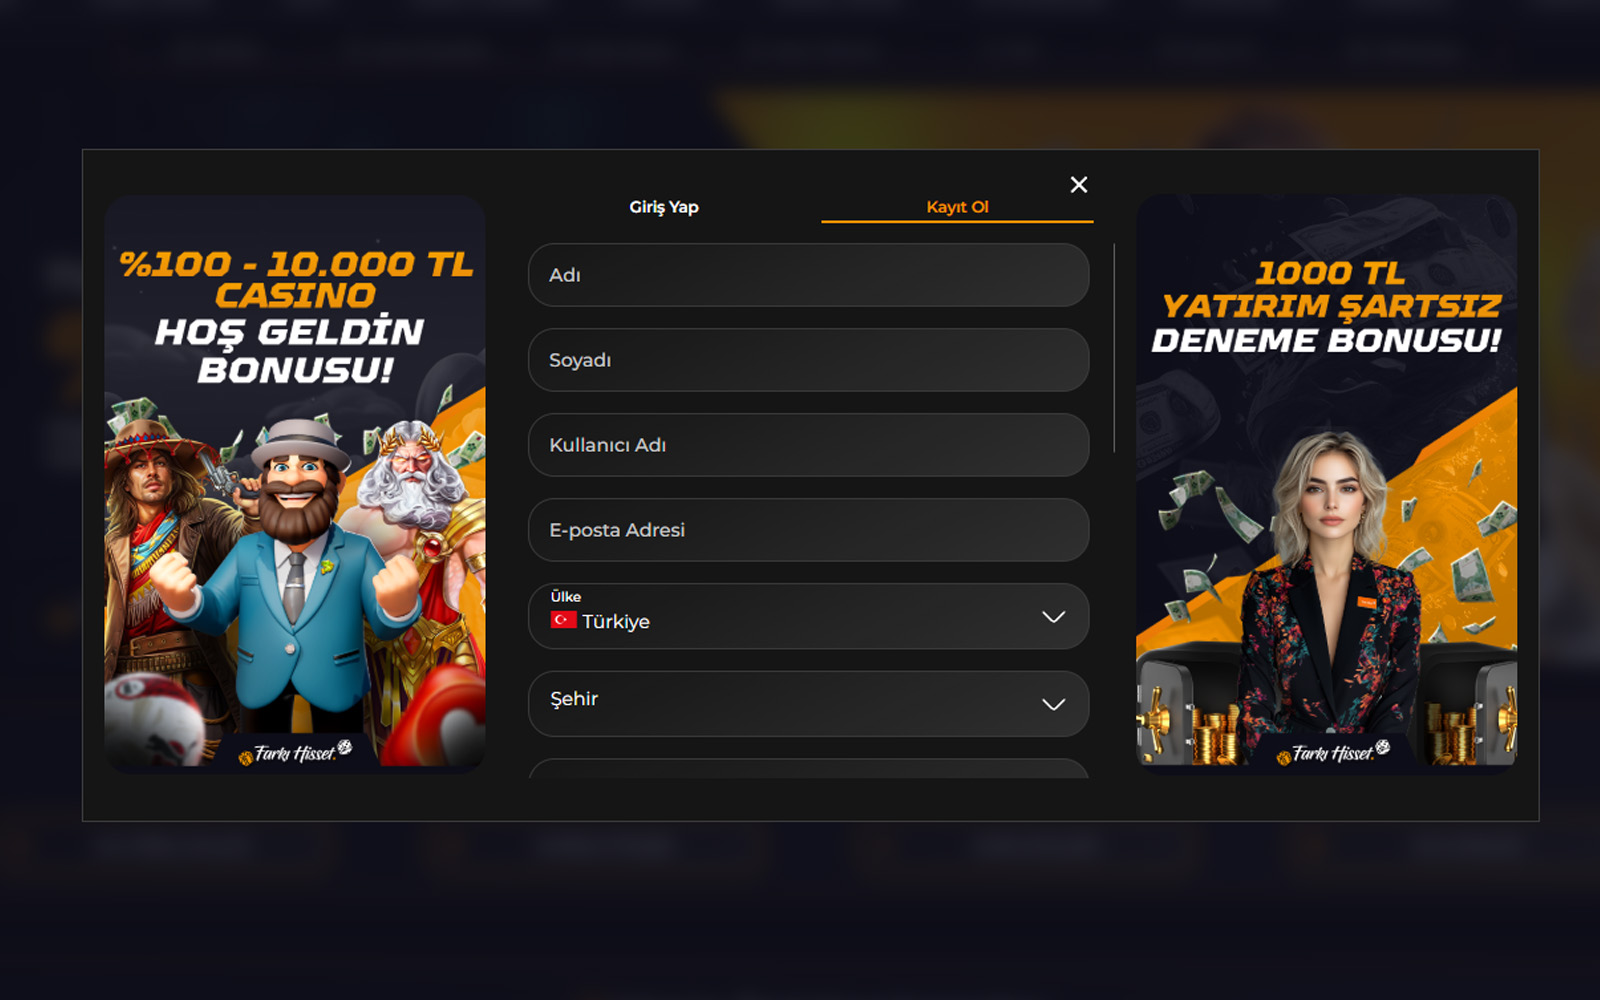Click Farkı Hisset logo on deneme bonus banner

1333,753
